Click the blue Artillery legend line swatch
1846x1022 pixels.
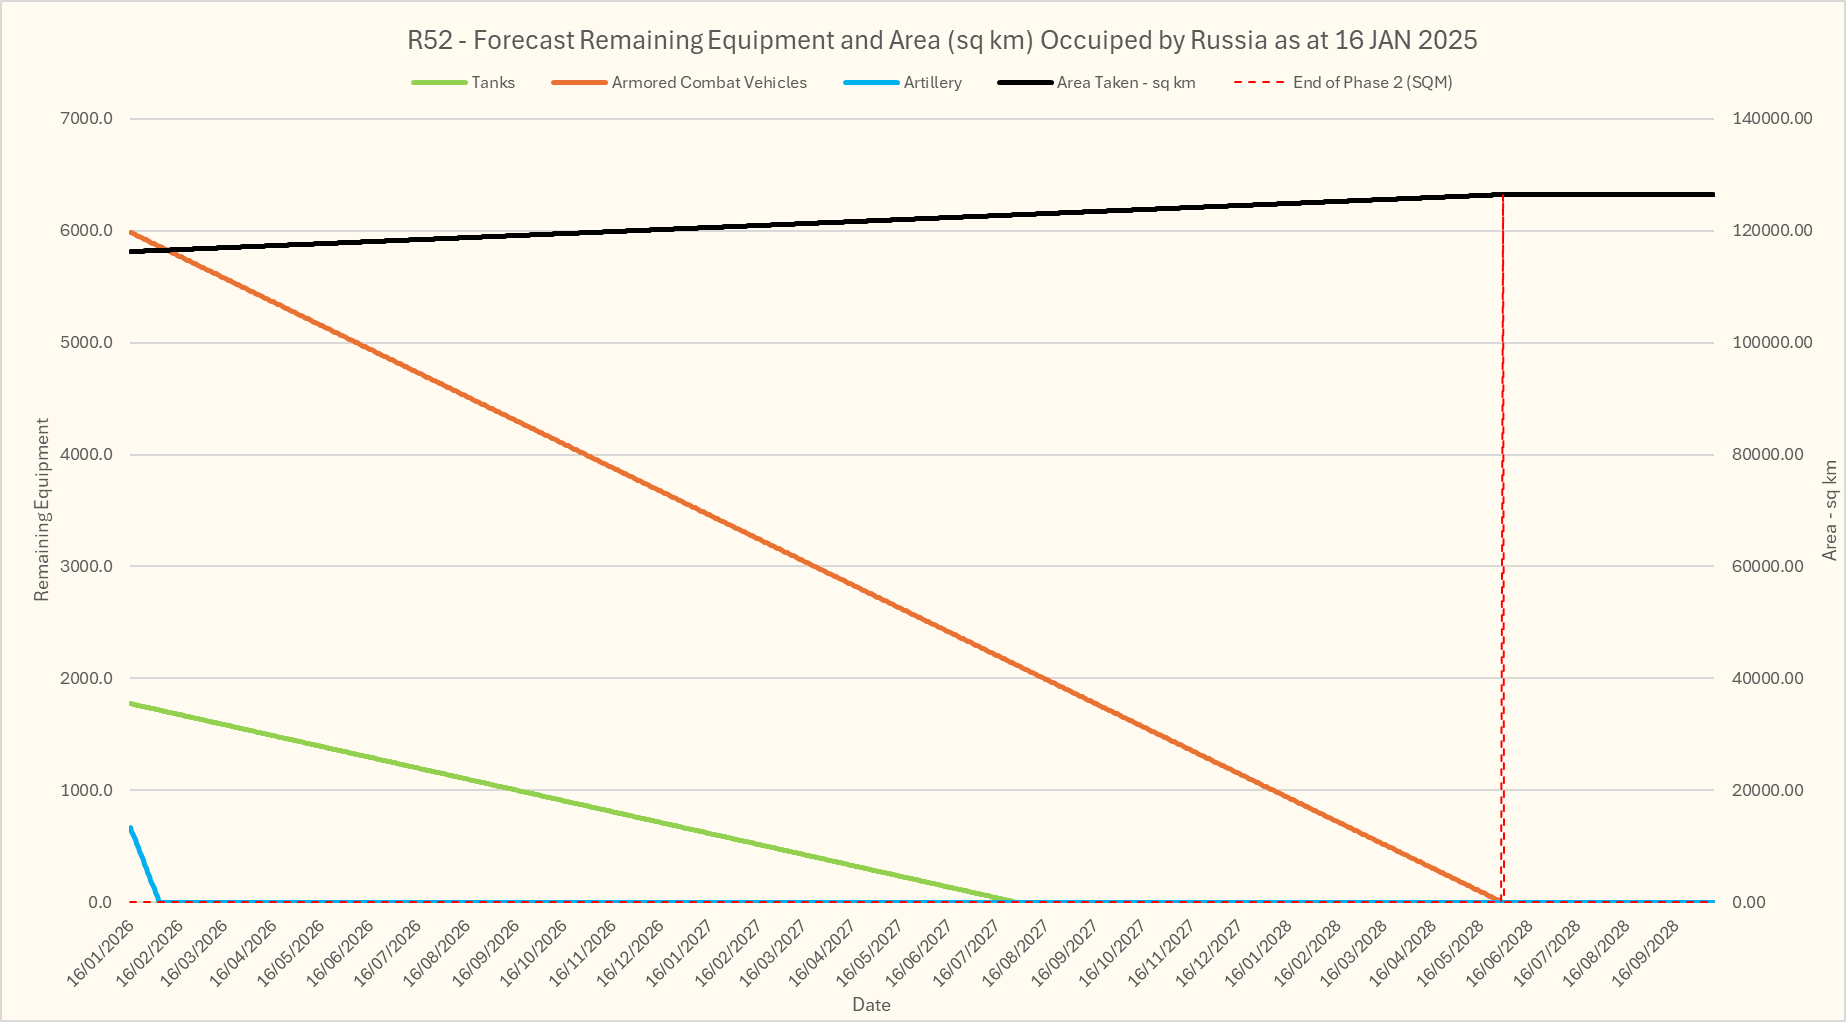coord(871,83)
